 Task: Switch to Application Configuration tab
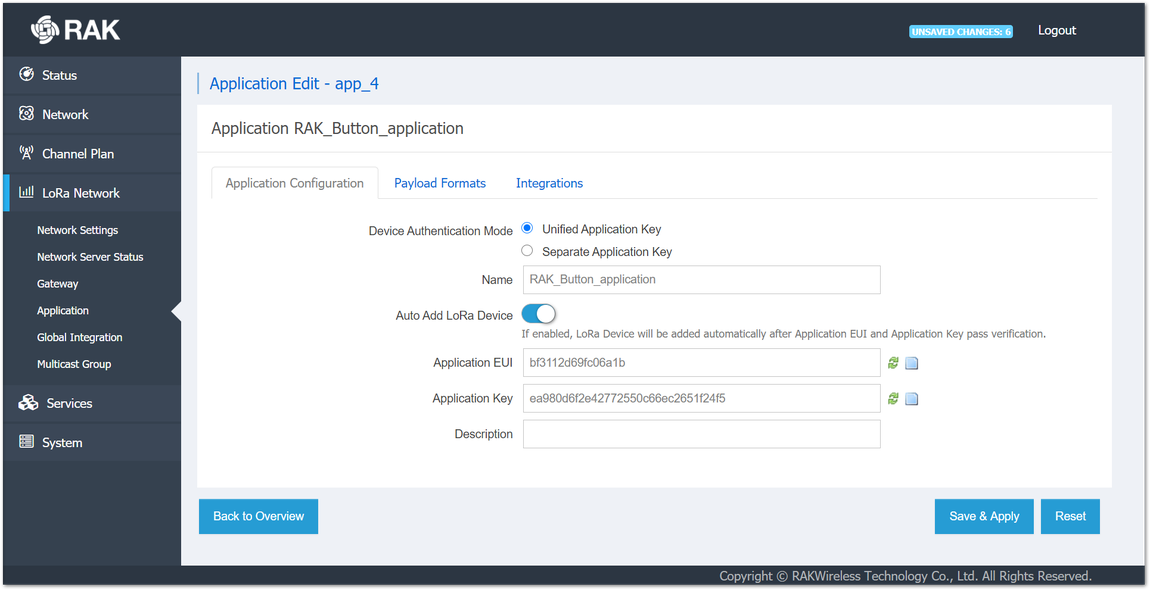coord(295,183)
